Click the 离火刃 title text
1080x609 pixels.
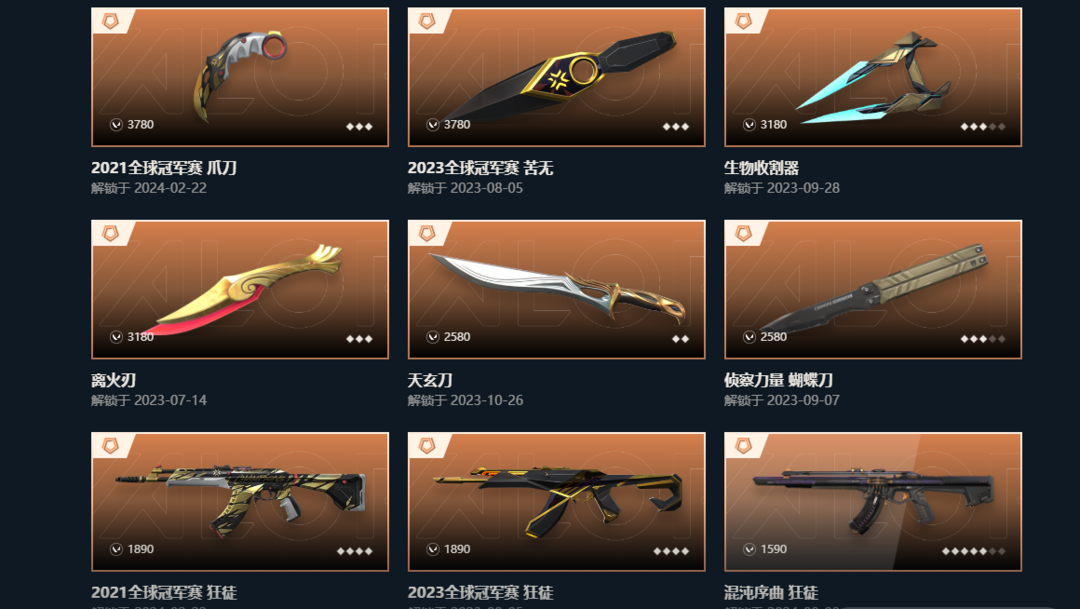114,380
